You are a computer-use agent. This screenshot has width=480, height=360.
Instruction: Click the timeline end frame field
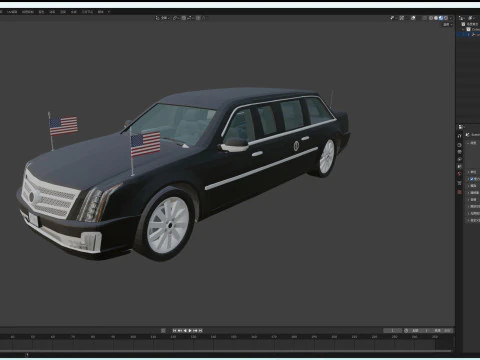coord(443,331)
